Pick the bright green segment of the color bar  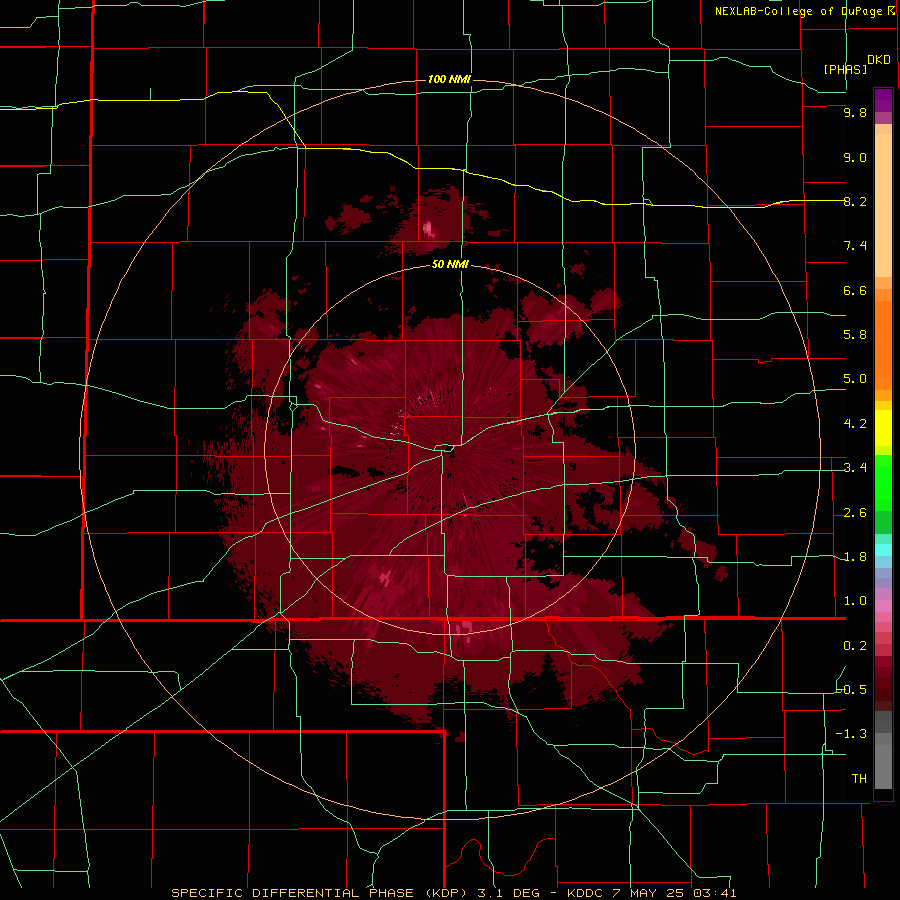pos(883,482)
